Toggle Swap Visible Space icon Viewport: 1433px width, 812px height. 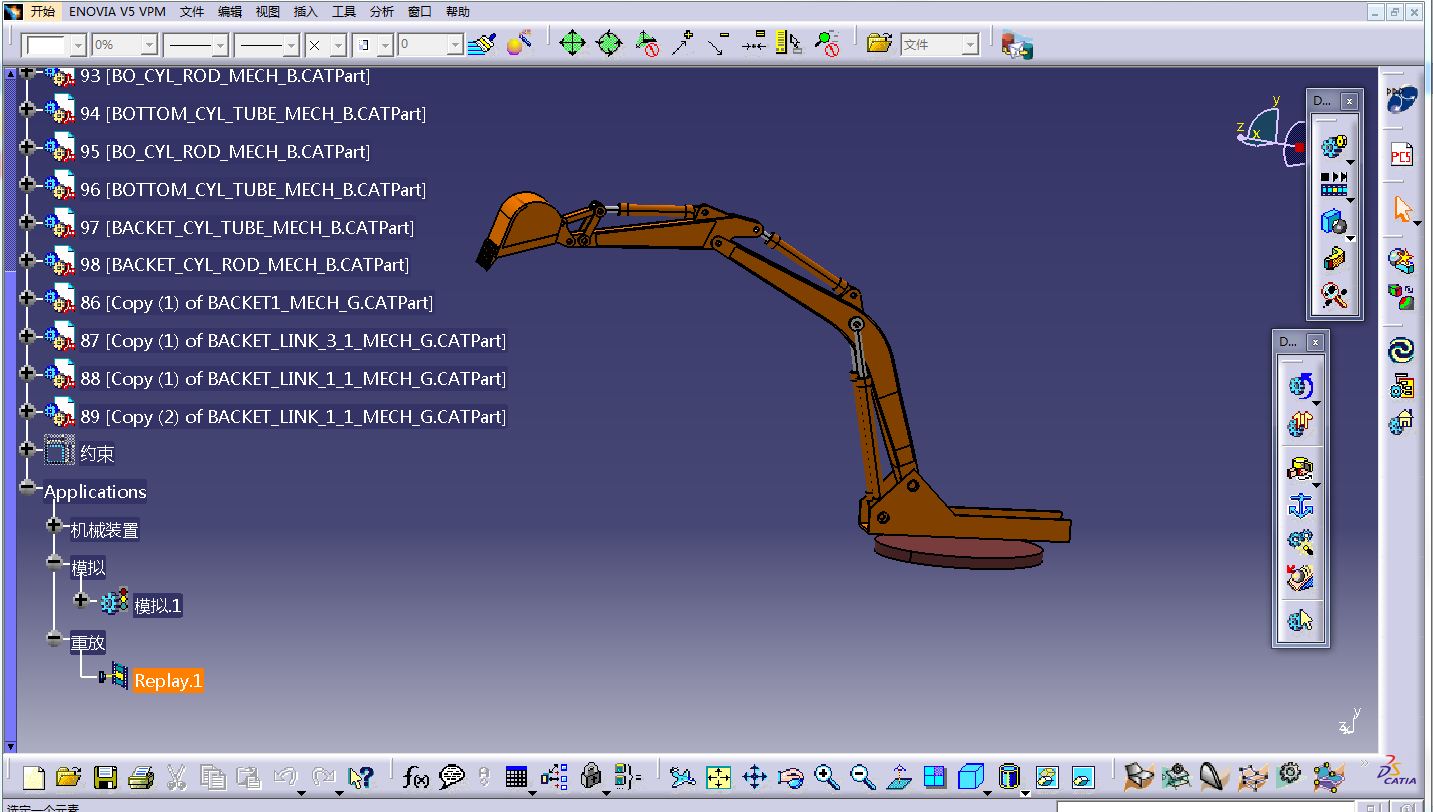point(1082,777)
